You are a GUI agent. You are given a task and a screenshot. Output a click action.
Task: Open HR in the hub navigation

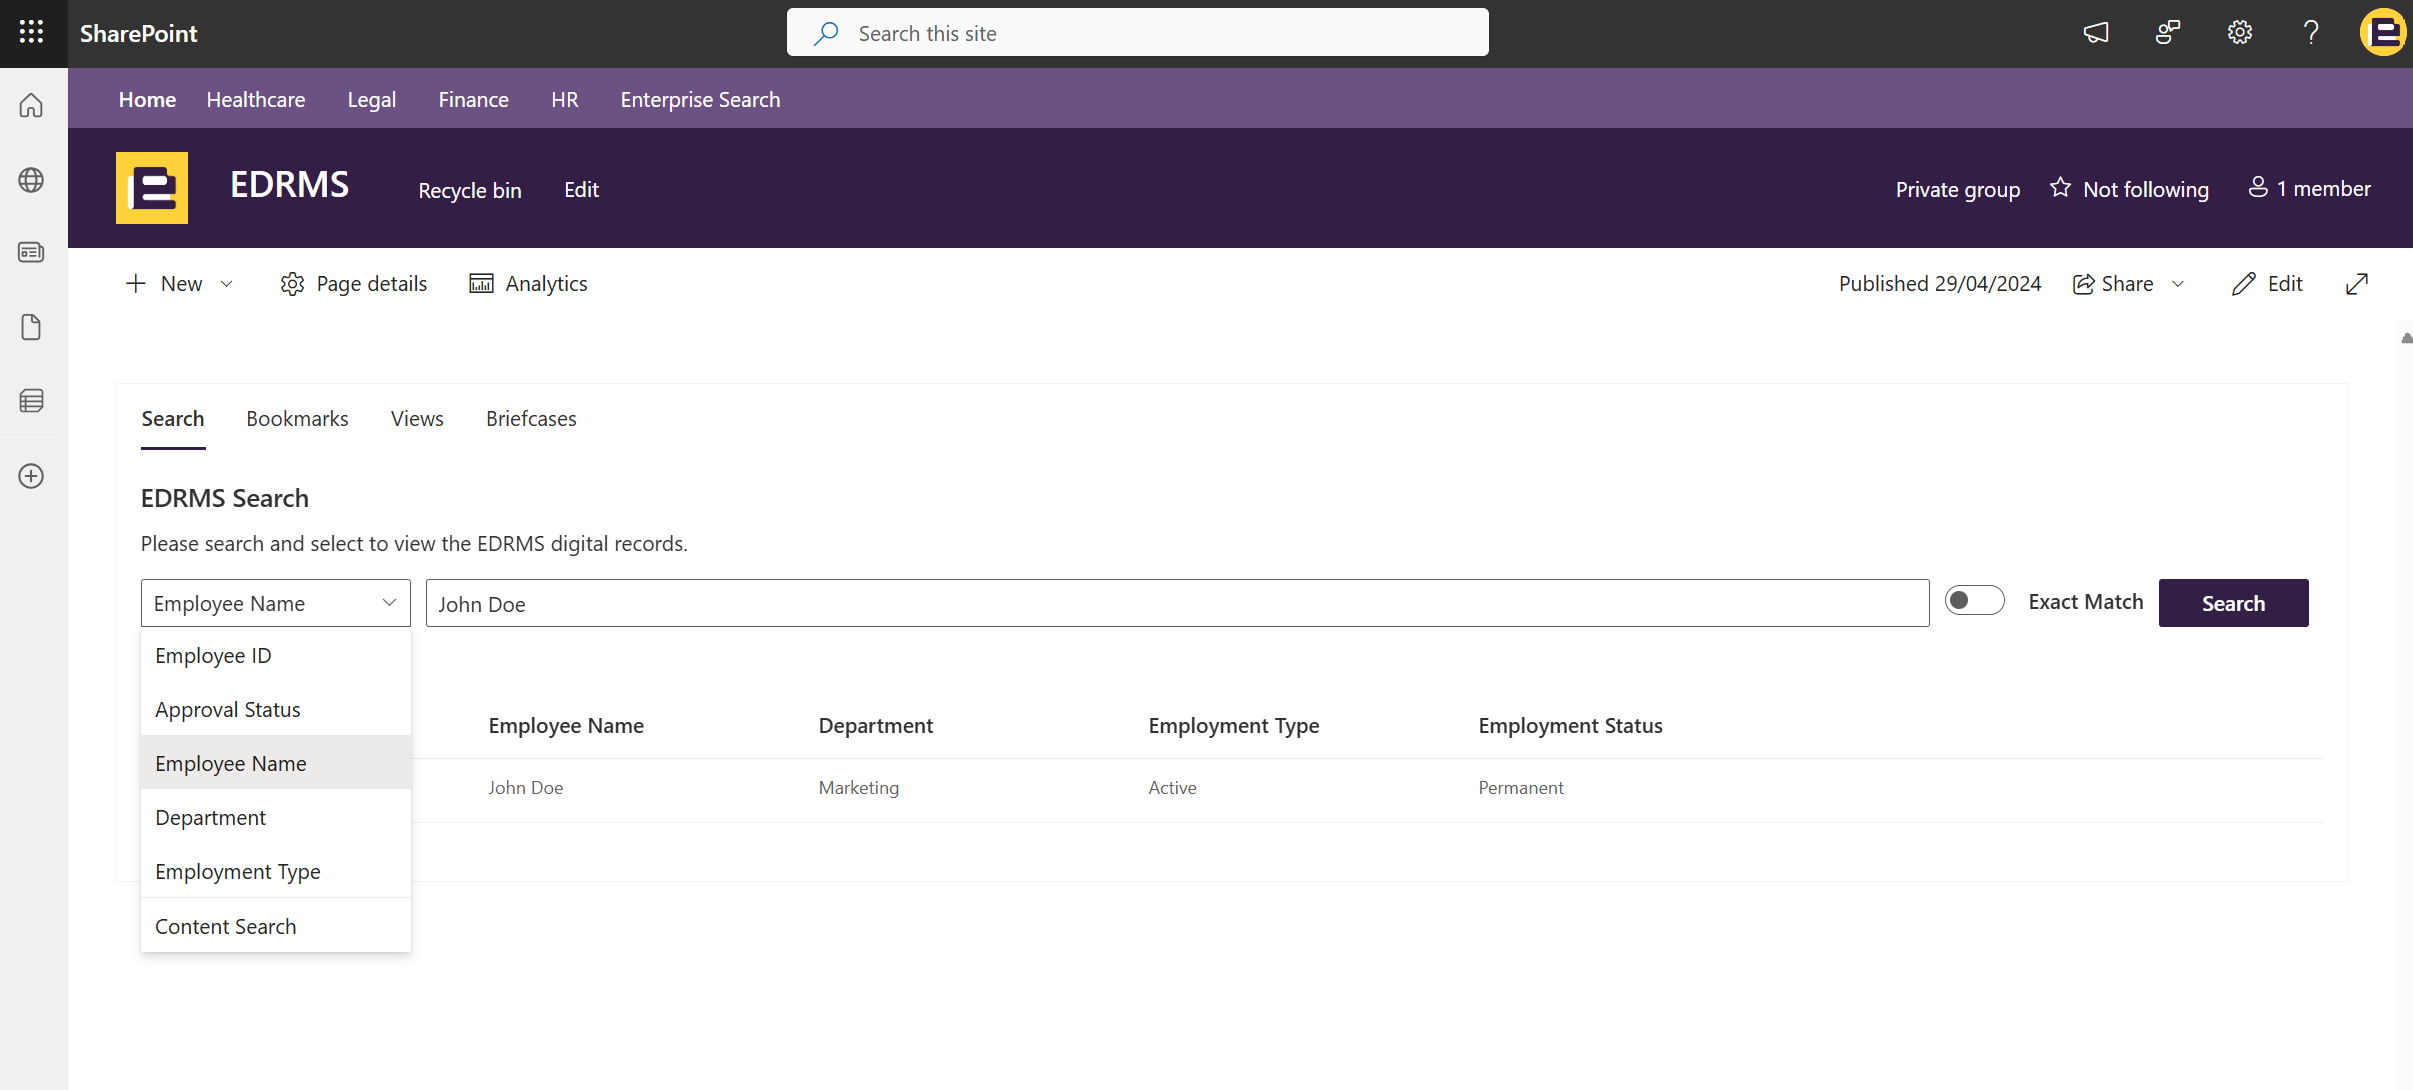(565, 100)
